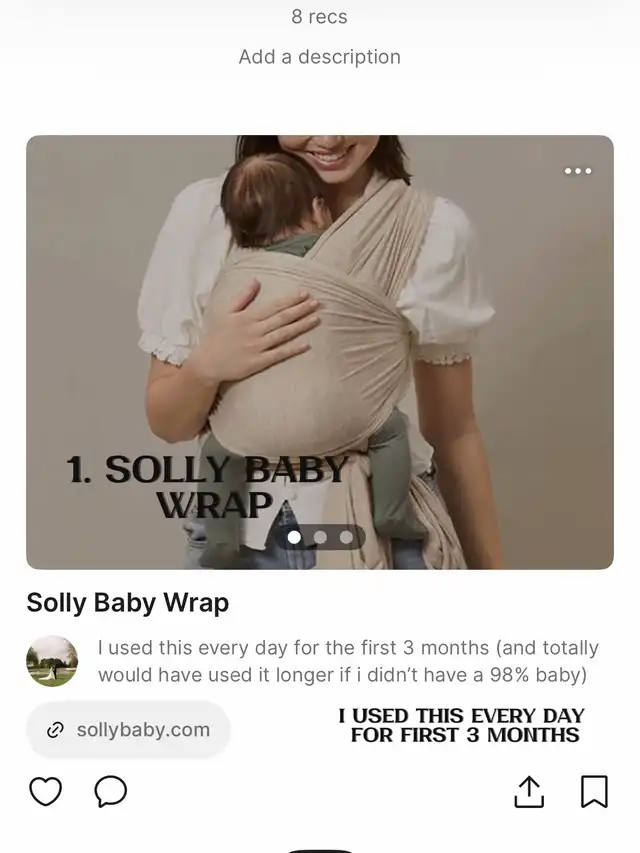640x853 pixels.
Task: Like the Solly Baby Wrap post with heart icon
Action: [x=45, y=792]
